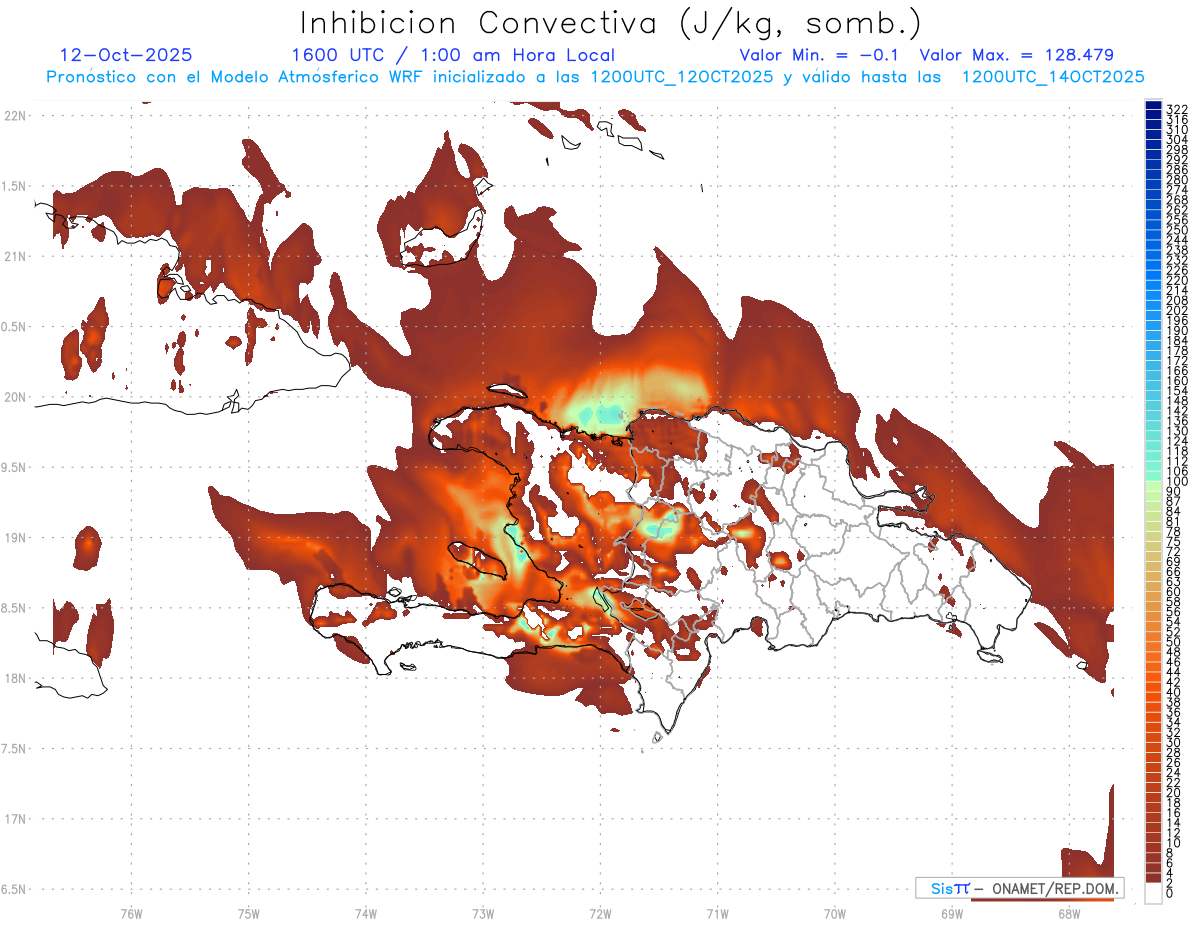1200x927 pixels.
Task: Click the '21N' latitude label
Action: [15, 256]
